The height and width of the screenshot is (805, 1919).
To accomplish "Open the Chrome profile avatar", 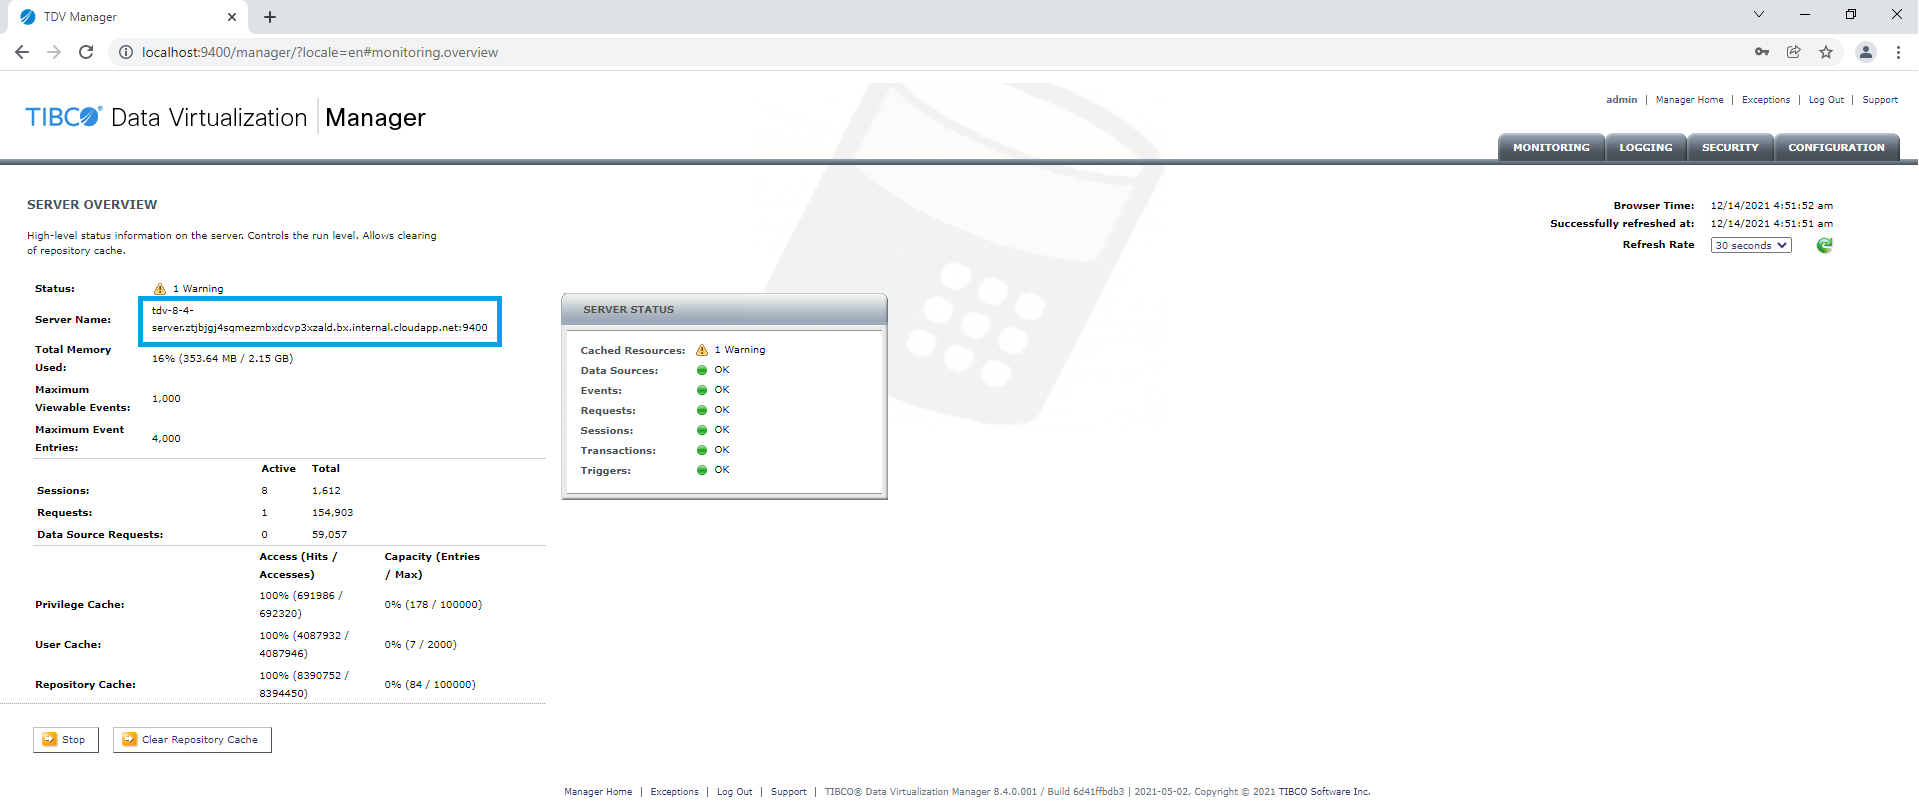I will pyautogui.click(x=1866, y=52).
